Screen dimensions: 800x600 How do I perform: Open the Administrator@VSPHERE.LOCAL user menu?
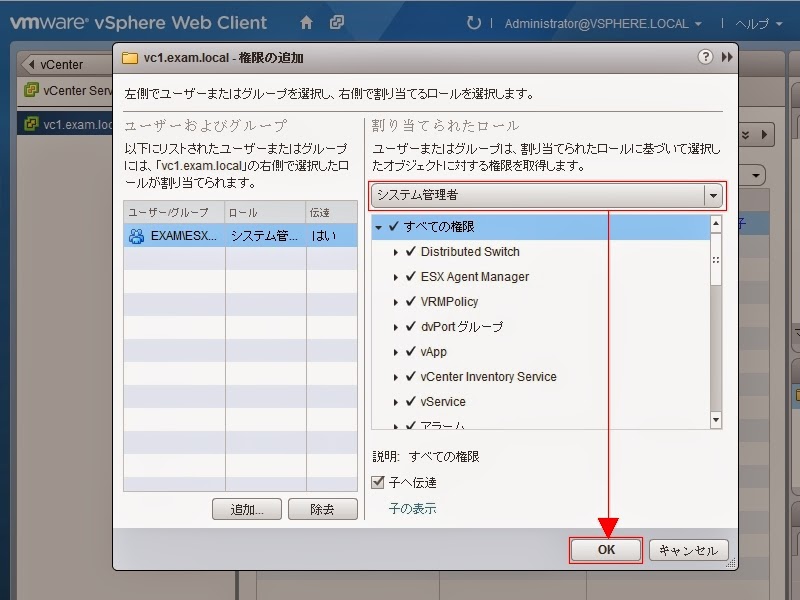click(603, 24)
